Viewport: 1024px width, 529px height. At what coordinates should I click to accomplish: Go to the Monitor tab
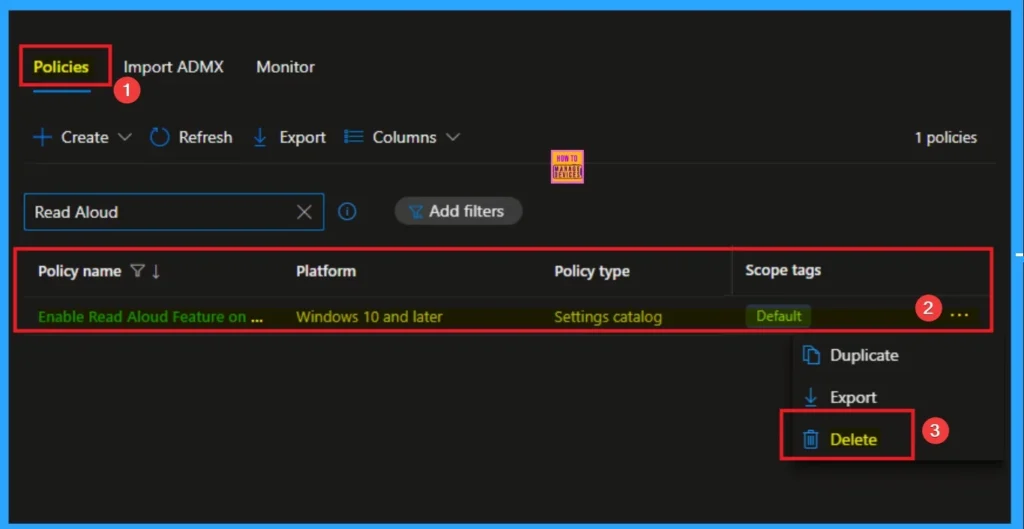285,67
